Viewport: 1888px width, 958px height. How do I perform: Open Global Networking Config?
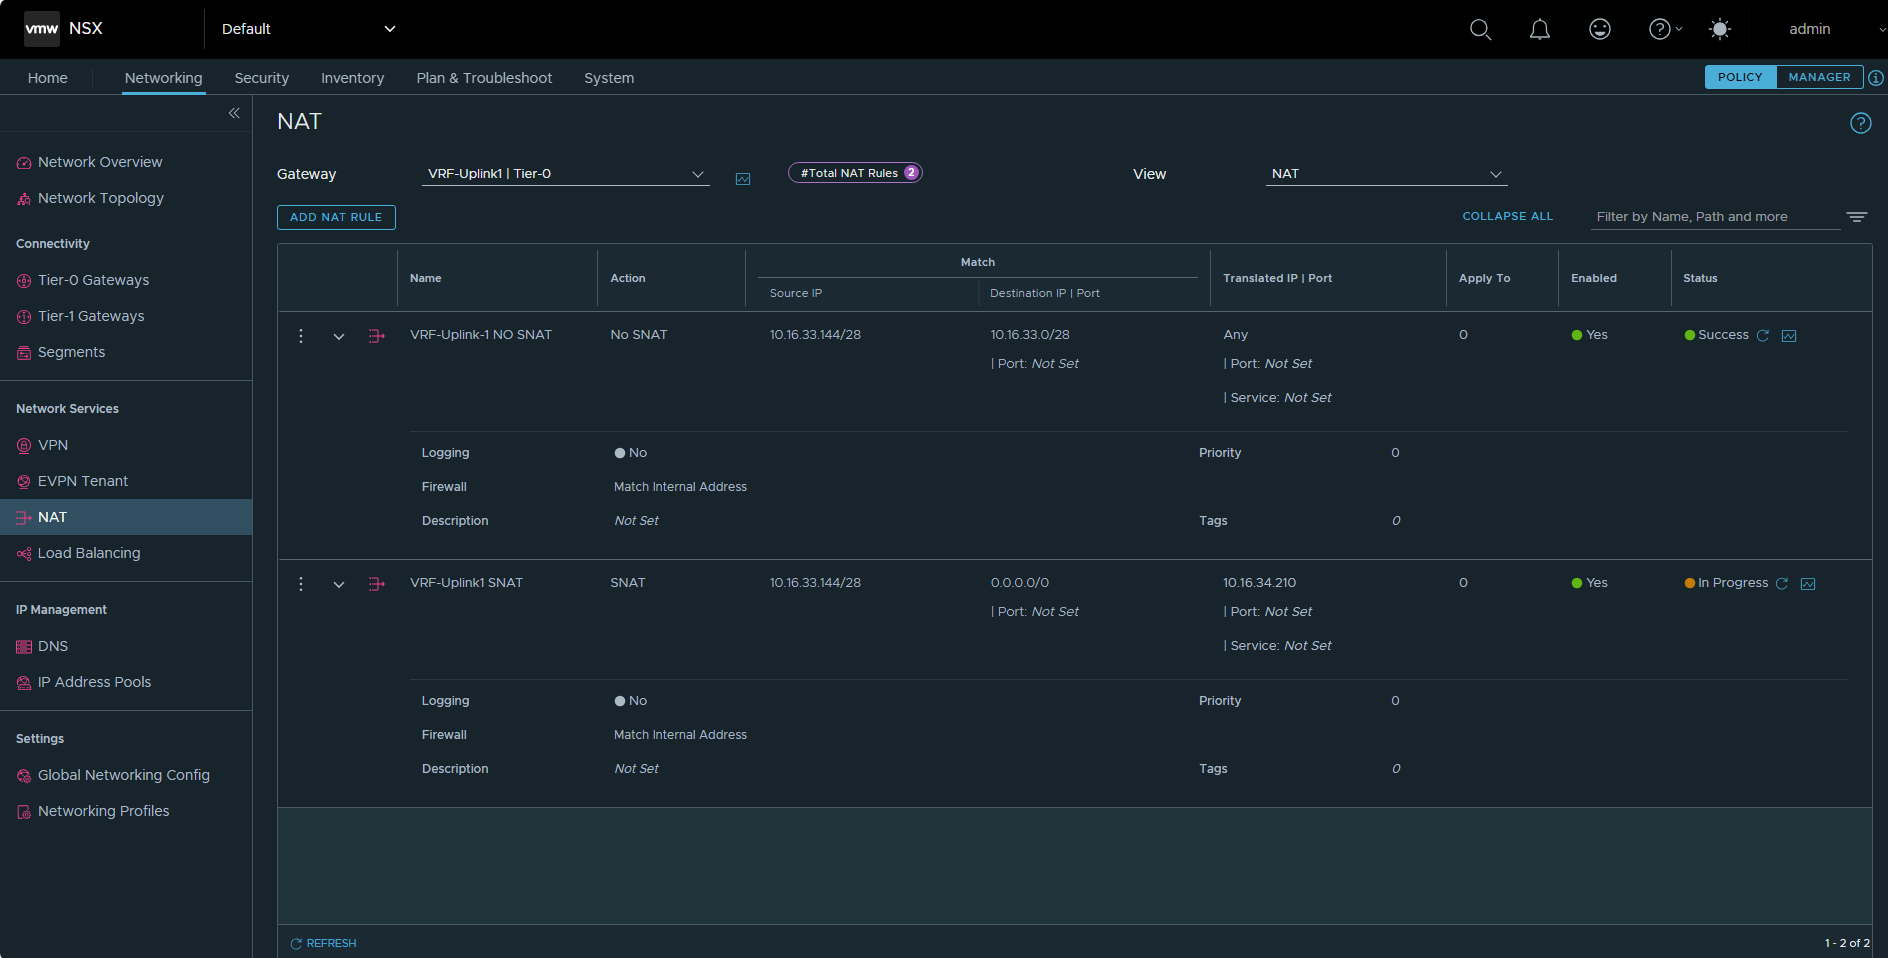126,775
